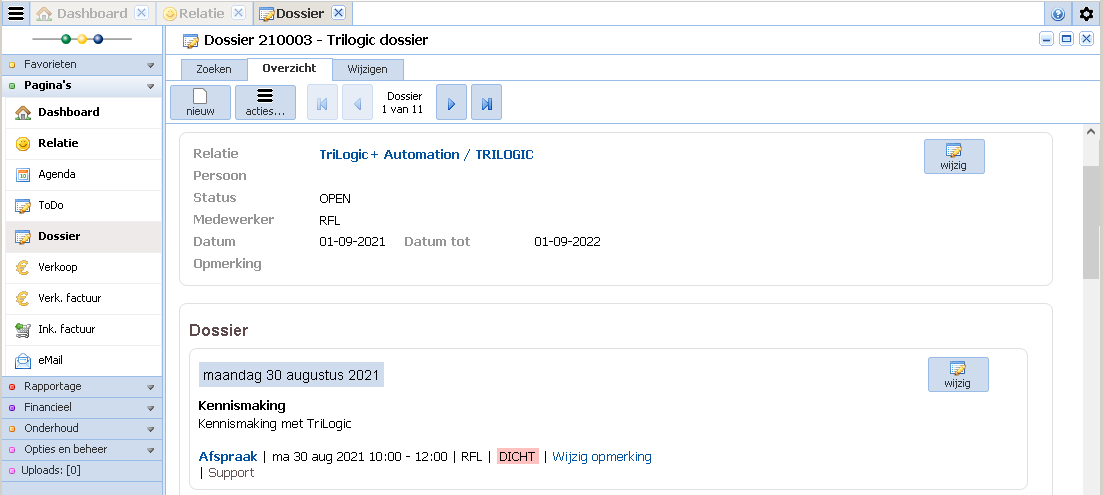Expand the Financieel section
1103x495 pixels.
point(80,408)
